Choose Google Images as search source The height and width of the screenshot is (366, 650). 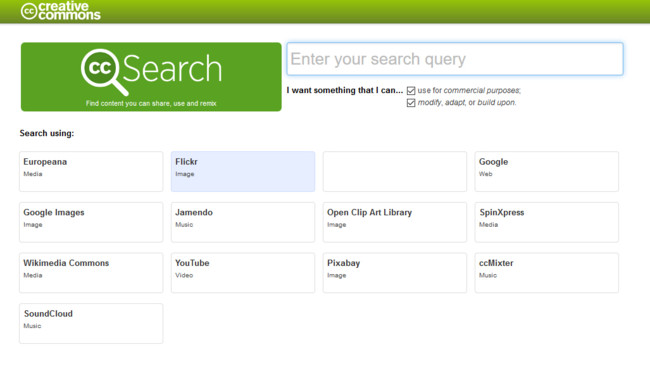click(x=91, y=222)
